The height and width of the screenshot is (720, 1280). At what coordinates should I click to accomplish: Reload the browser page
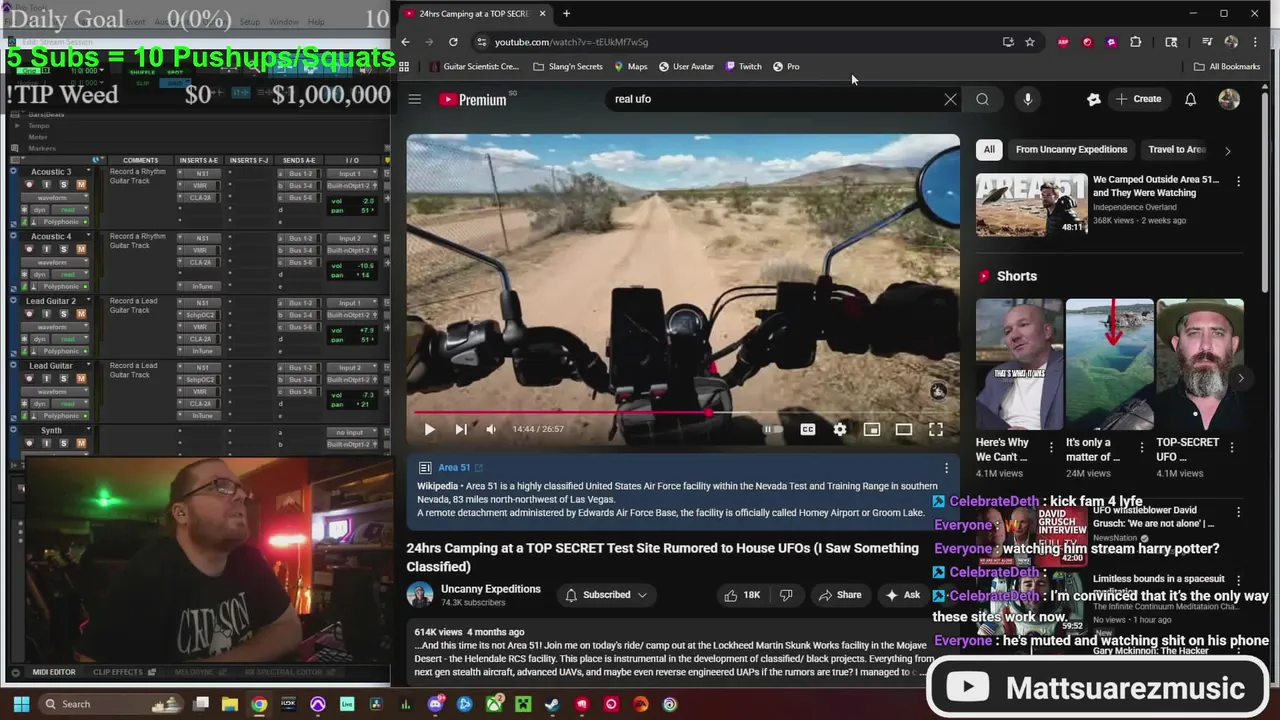(453, 42)
